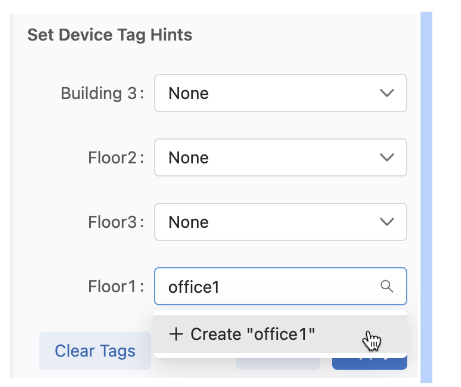The width and height of the screenshot is (461, 387).
Task: Select the Create "office1" option
Action: point(280,334)
